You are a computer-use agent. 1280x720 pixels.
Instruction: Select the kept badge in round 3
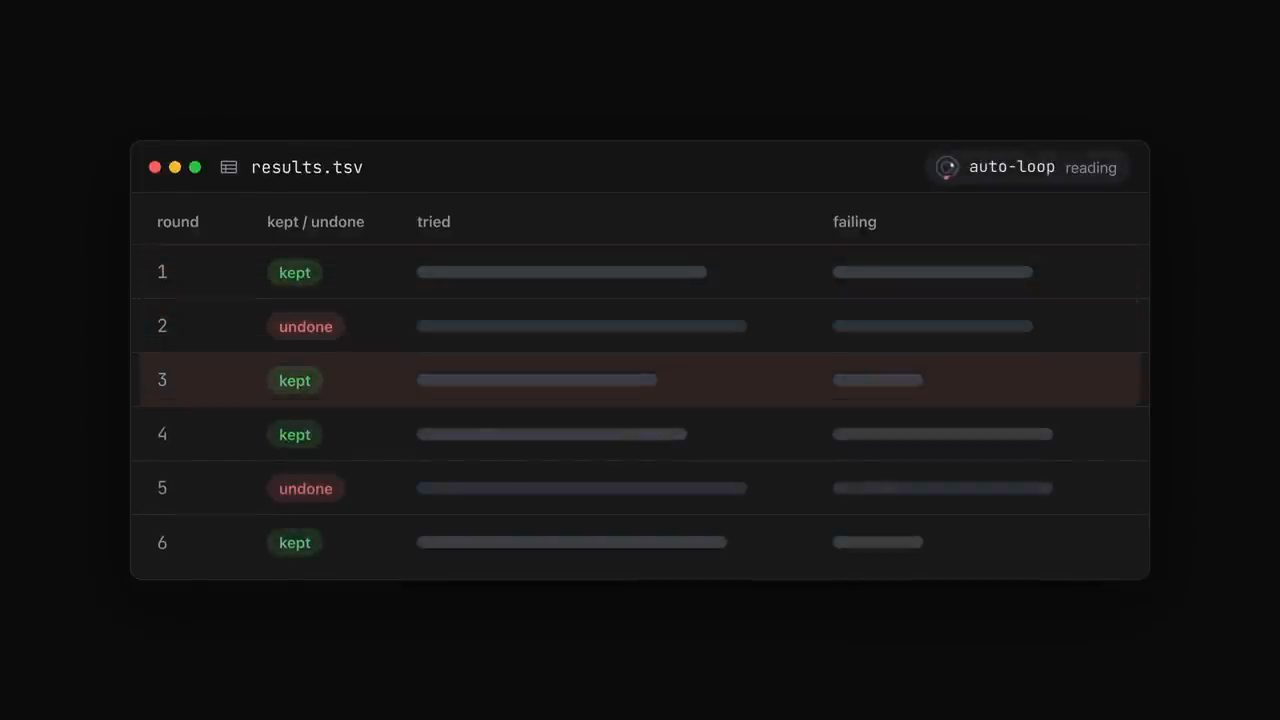[x=295, y=381]
